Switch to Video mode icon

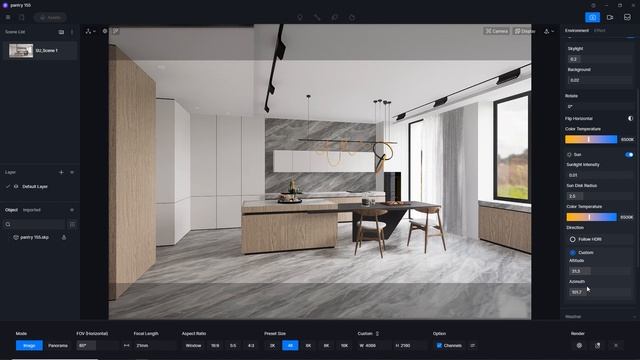(610, 18)
